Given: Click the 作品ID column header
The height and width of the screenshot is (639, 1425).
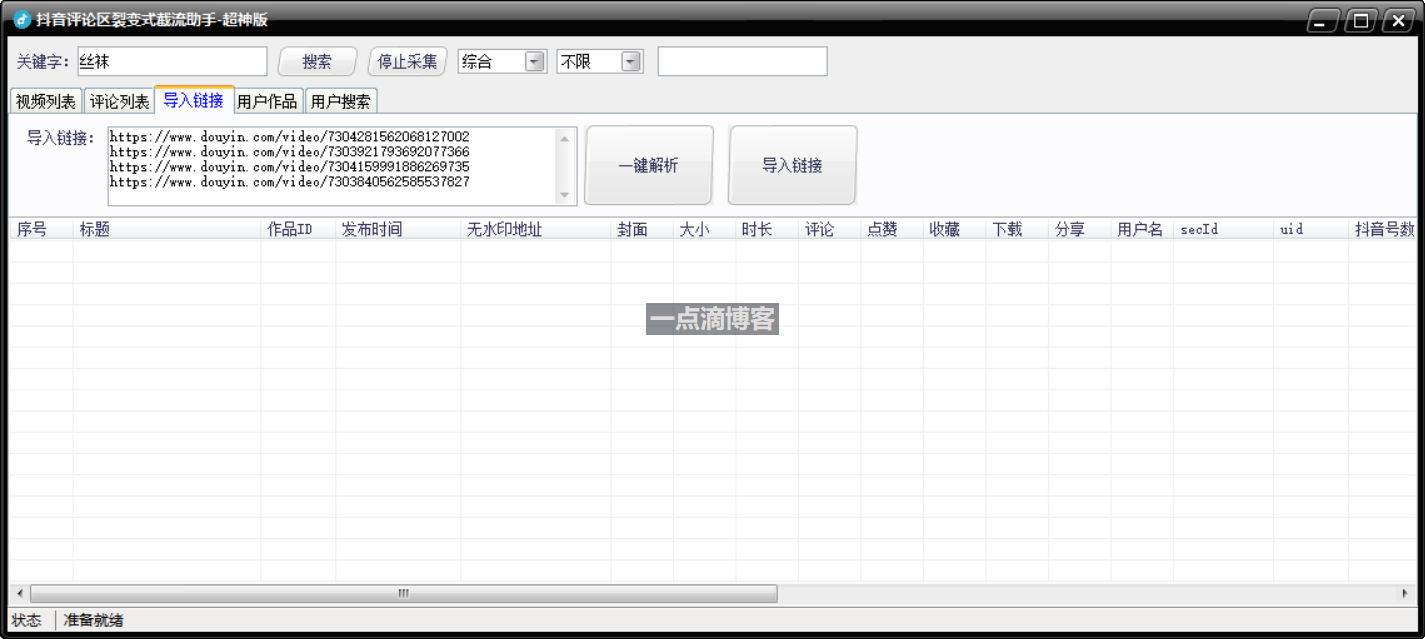Looking at the screenshot, I should (x=298, y=229).
